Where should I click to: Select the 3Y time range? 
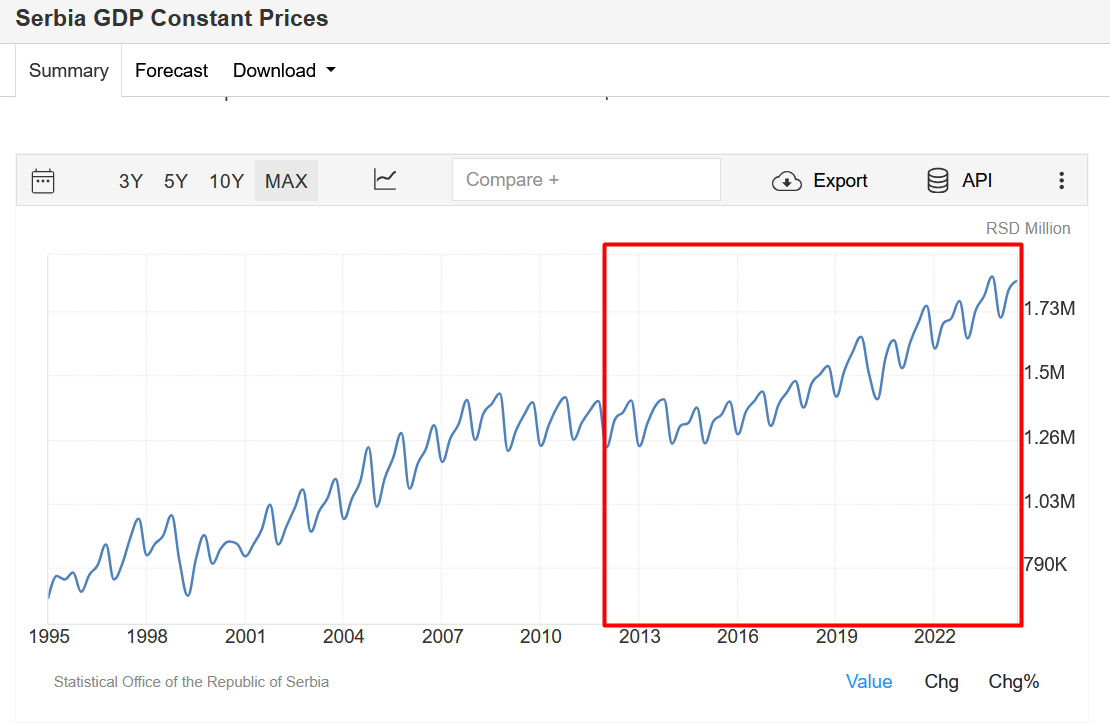(x=131, y=181)
